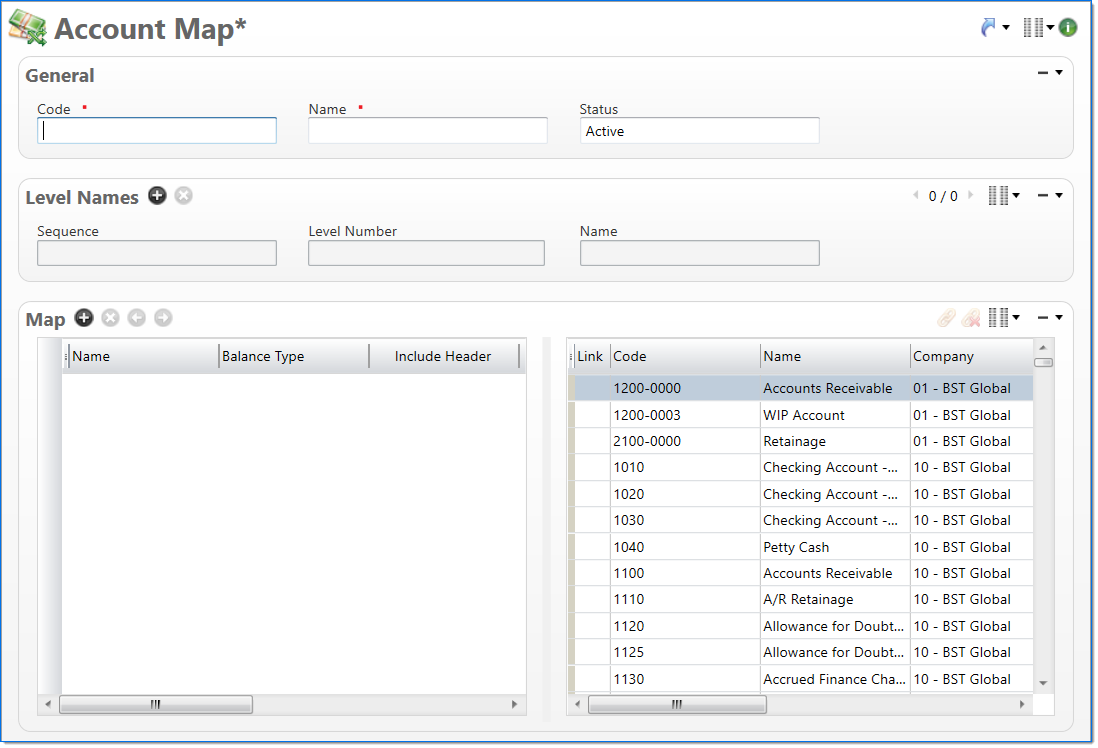
Task: Click the Map section delete icon
Action: 110,318
